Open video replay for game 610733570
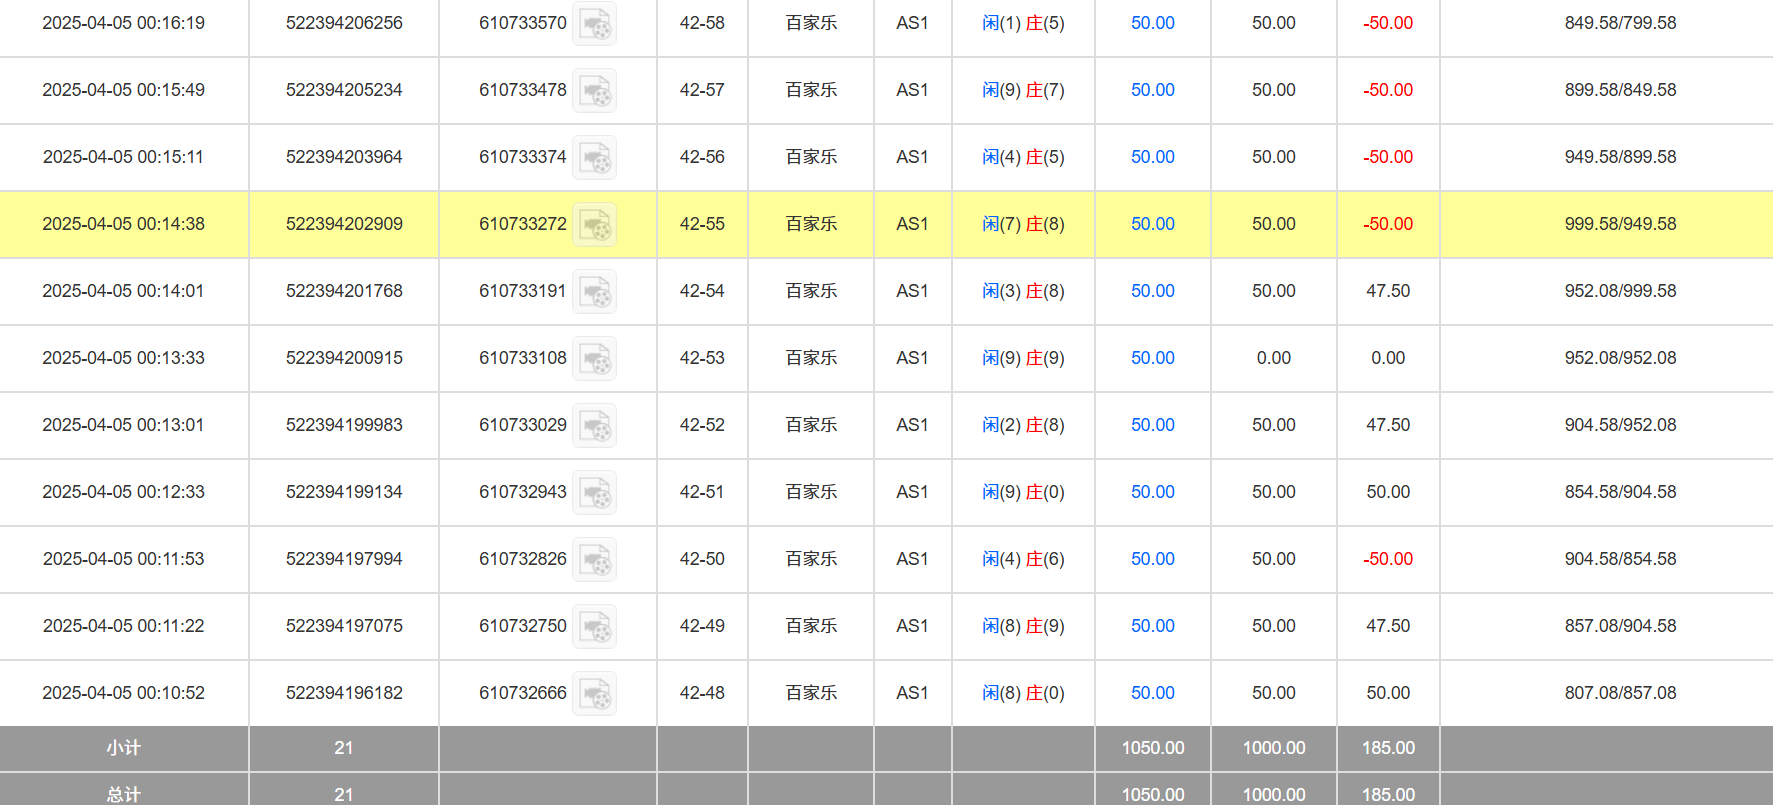 click(595, 24)
